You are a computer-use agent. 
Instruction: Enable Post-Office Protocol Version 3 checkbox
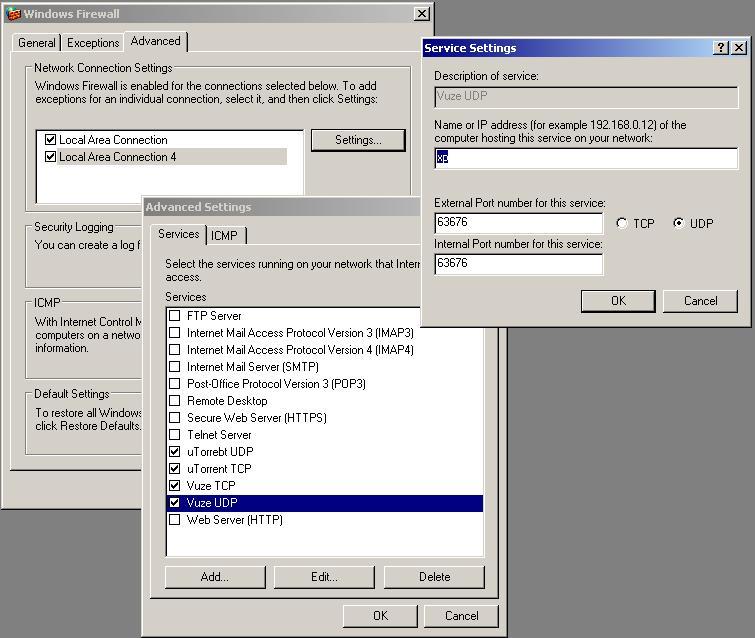tap(175, 384)
